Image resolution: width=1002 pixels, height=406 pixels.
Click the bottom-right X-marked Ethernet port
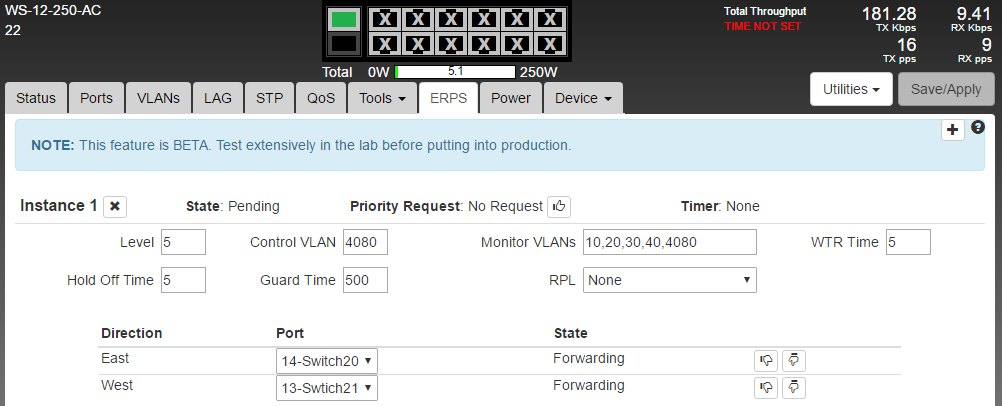(547, 44)
